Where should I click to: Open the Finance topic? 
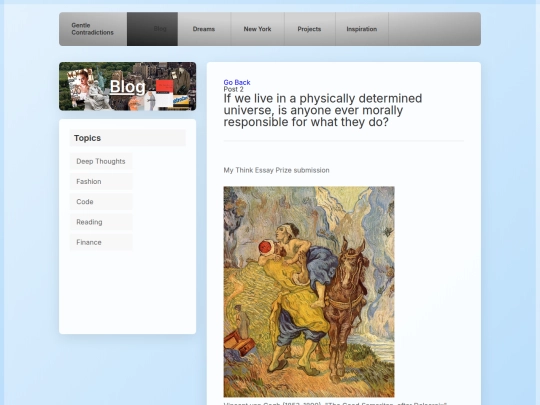101,242
